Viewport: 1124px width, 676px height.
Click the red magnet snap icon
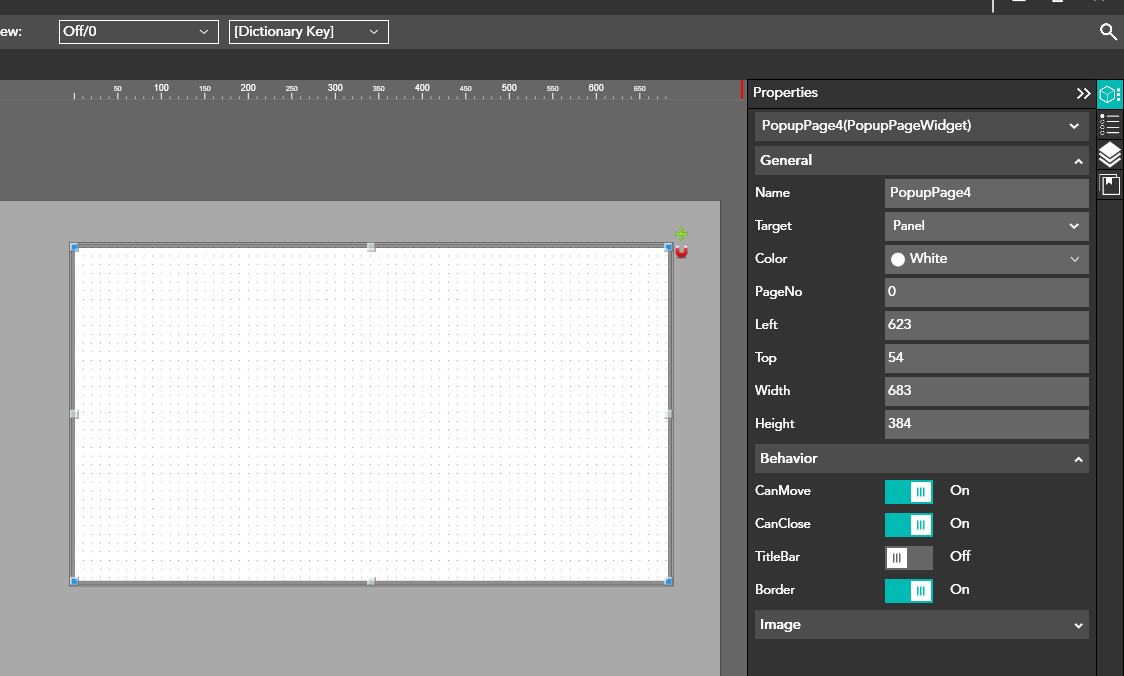(681, 251)
